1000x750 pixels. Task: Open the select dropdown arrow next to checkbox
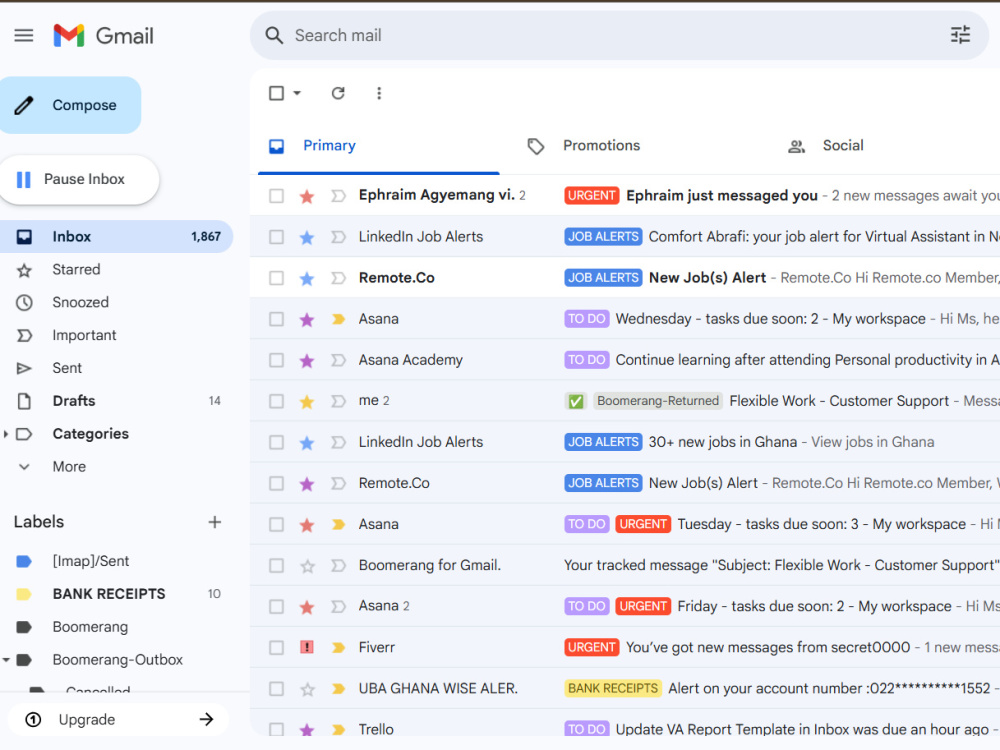[297, 93]
